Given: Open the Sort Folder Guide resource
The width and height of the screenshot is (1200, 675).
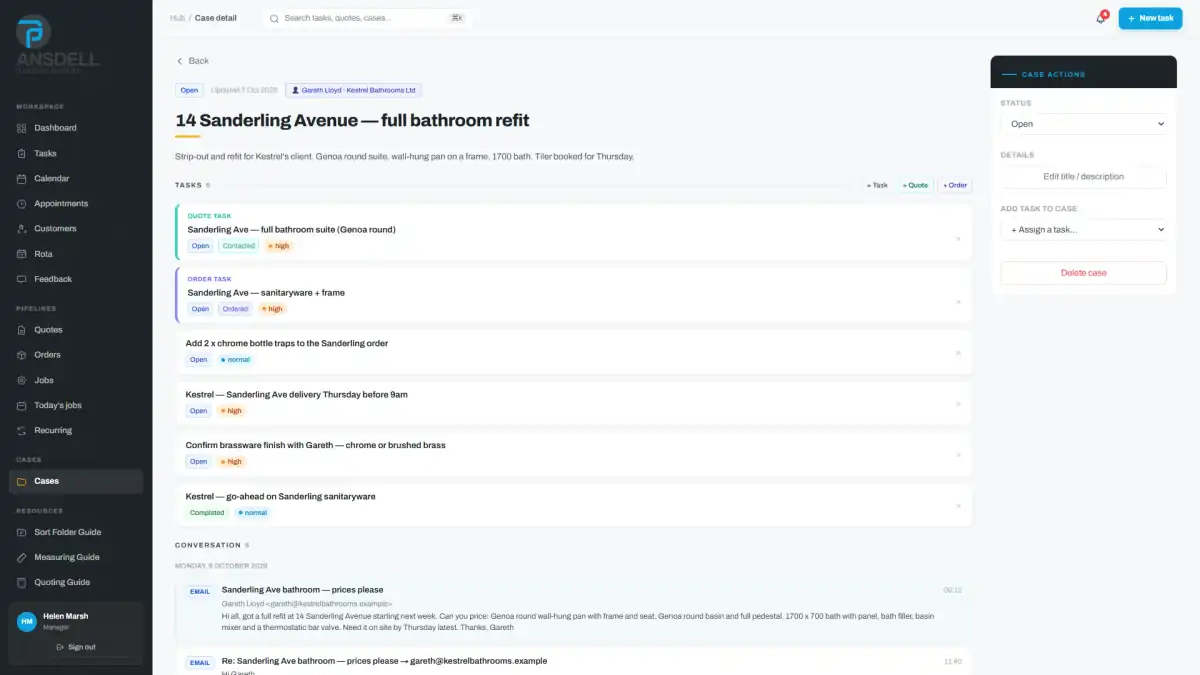Looking at the screenshot, I should pos(76,532).
